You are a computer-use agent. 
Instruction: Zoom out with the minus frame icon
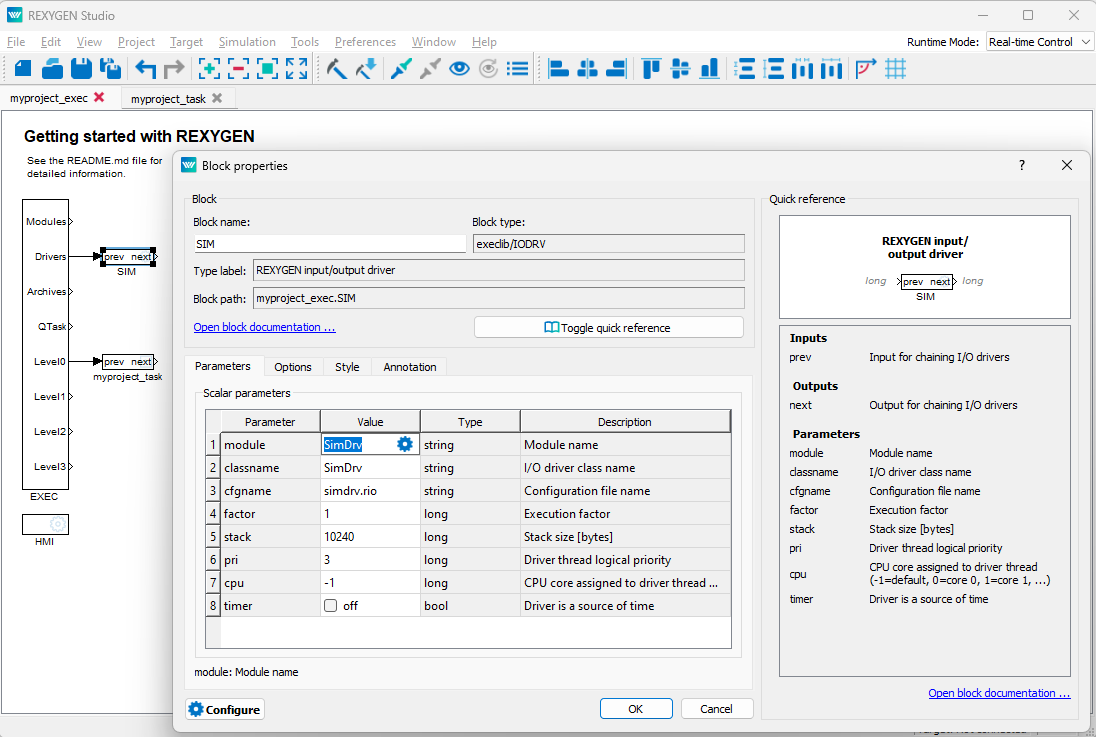click(x=238, y=69)
